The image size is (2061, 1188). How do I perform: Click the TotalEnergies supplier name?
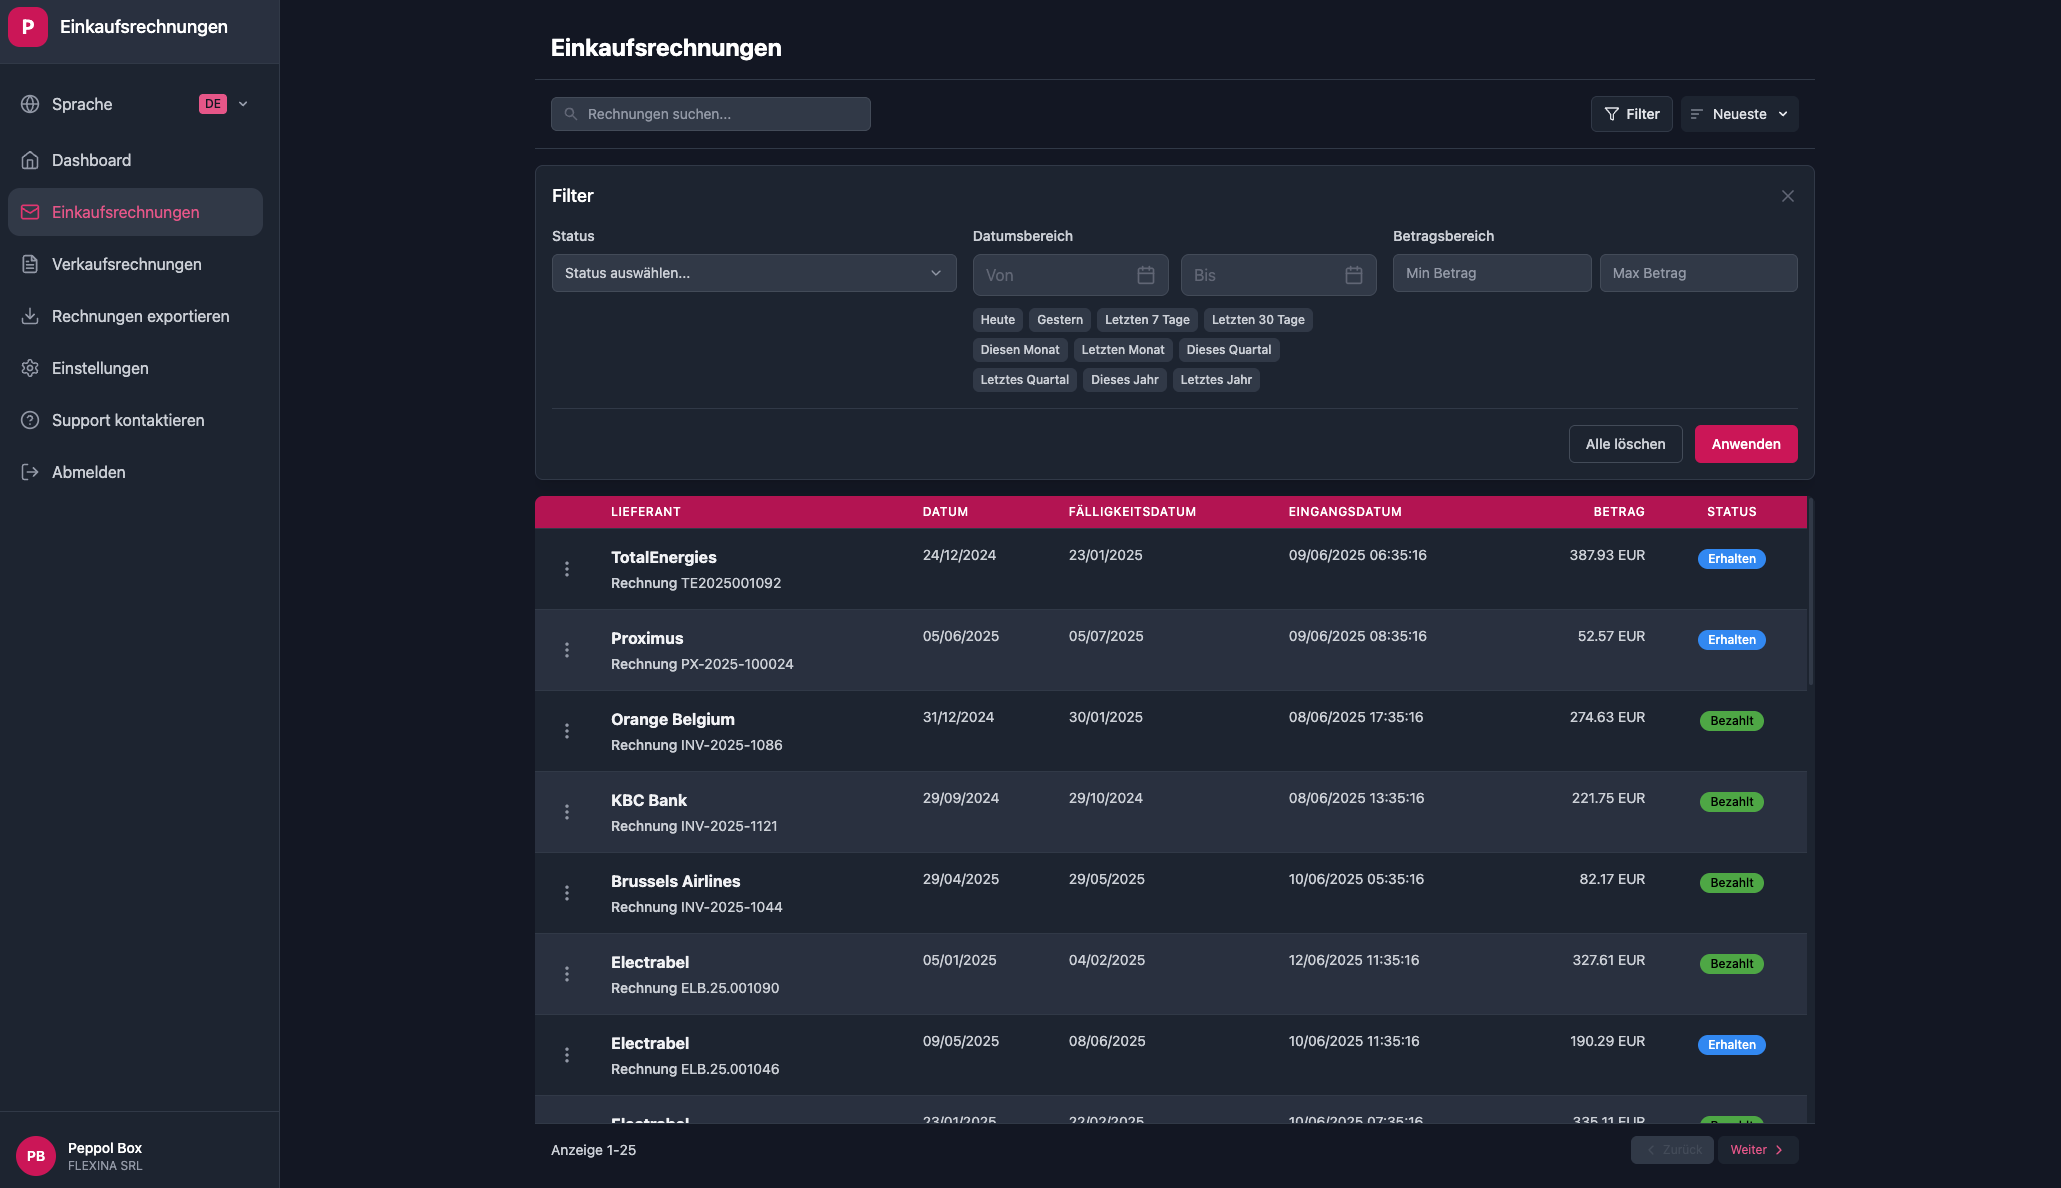[x=664, y=557]
